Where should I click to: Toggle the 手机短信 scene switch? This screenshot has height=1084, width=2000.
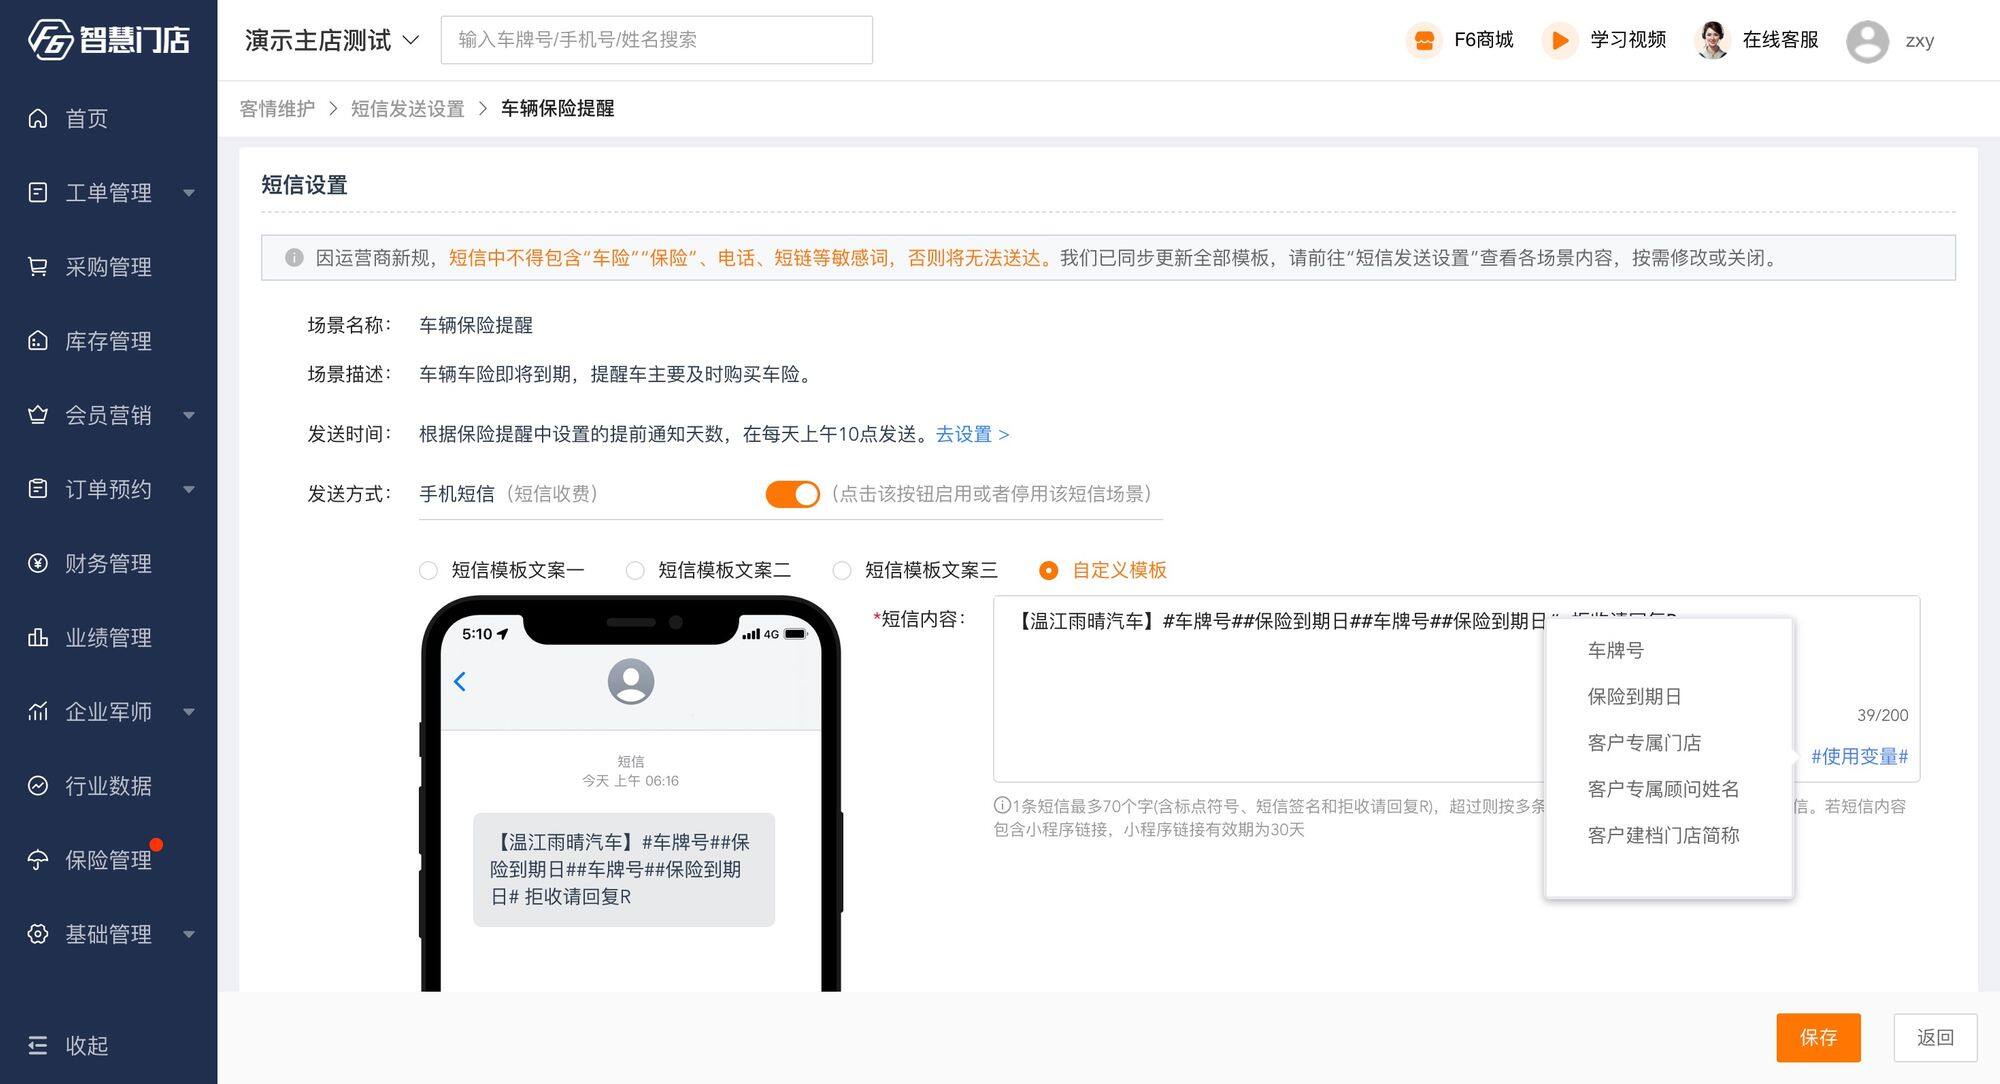(x=792, y=494)
